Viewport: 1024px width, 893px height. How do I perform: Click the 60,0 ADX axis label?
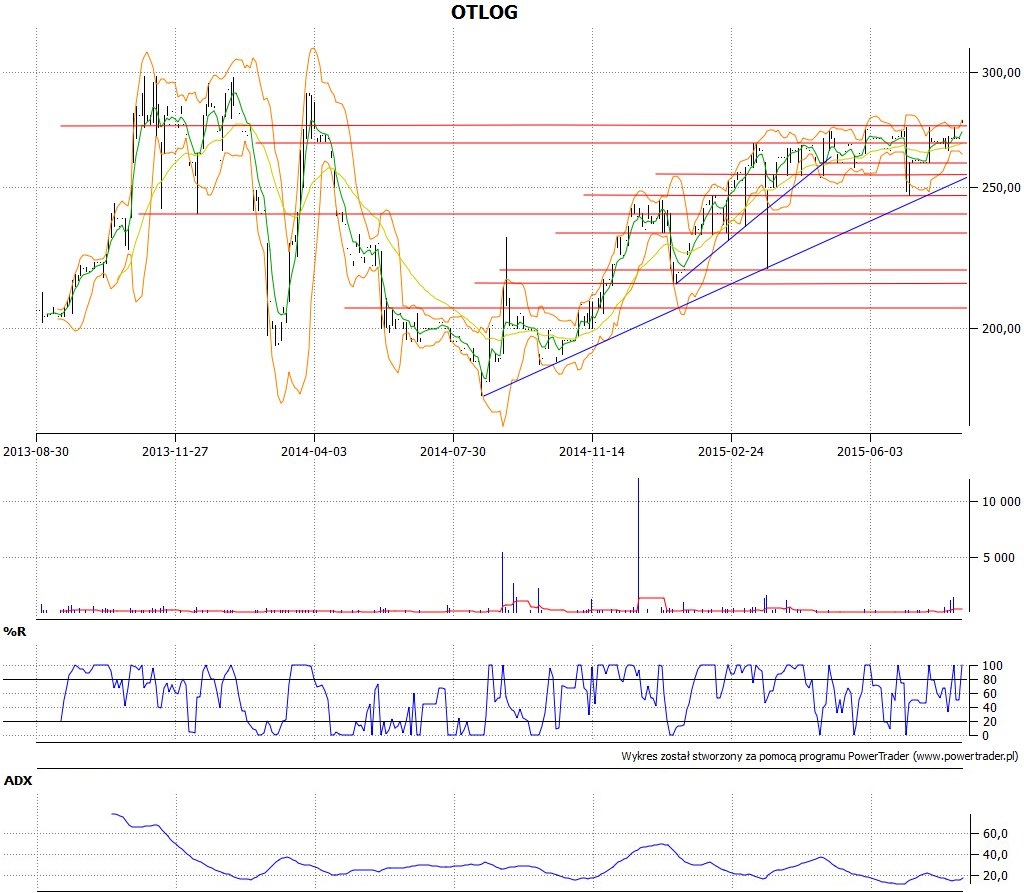(995, 834)
